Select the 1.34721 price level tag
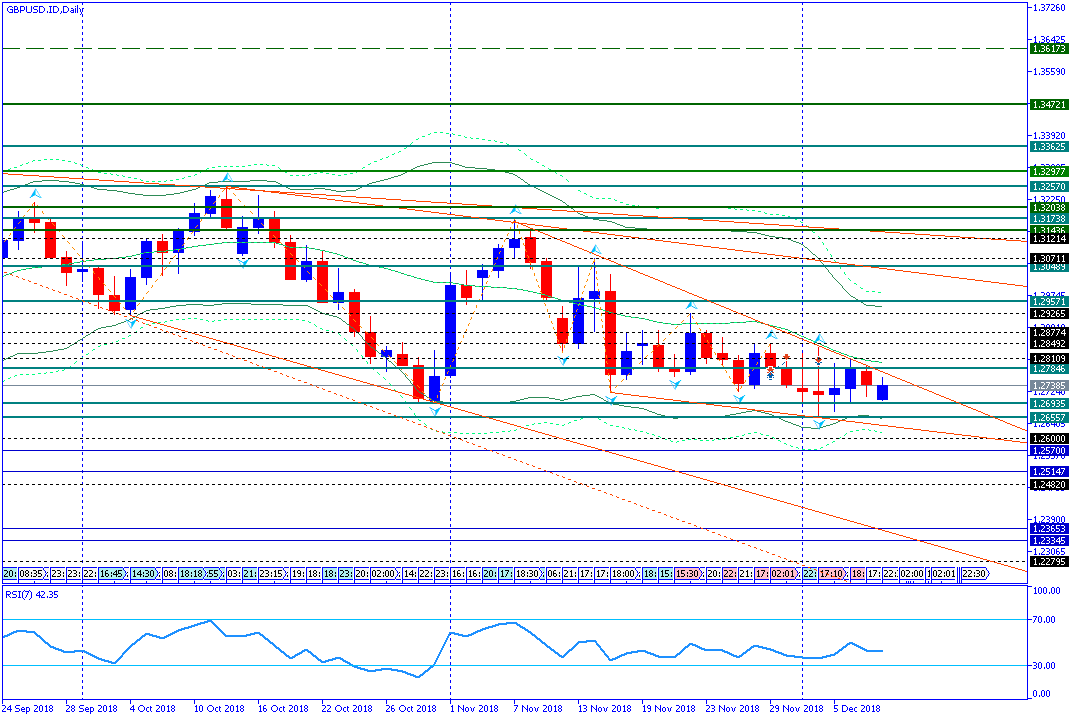The width and height of the screenshot is (1080, 720). [x=1049, y=104]
